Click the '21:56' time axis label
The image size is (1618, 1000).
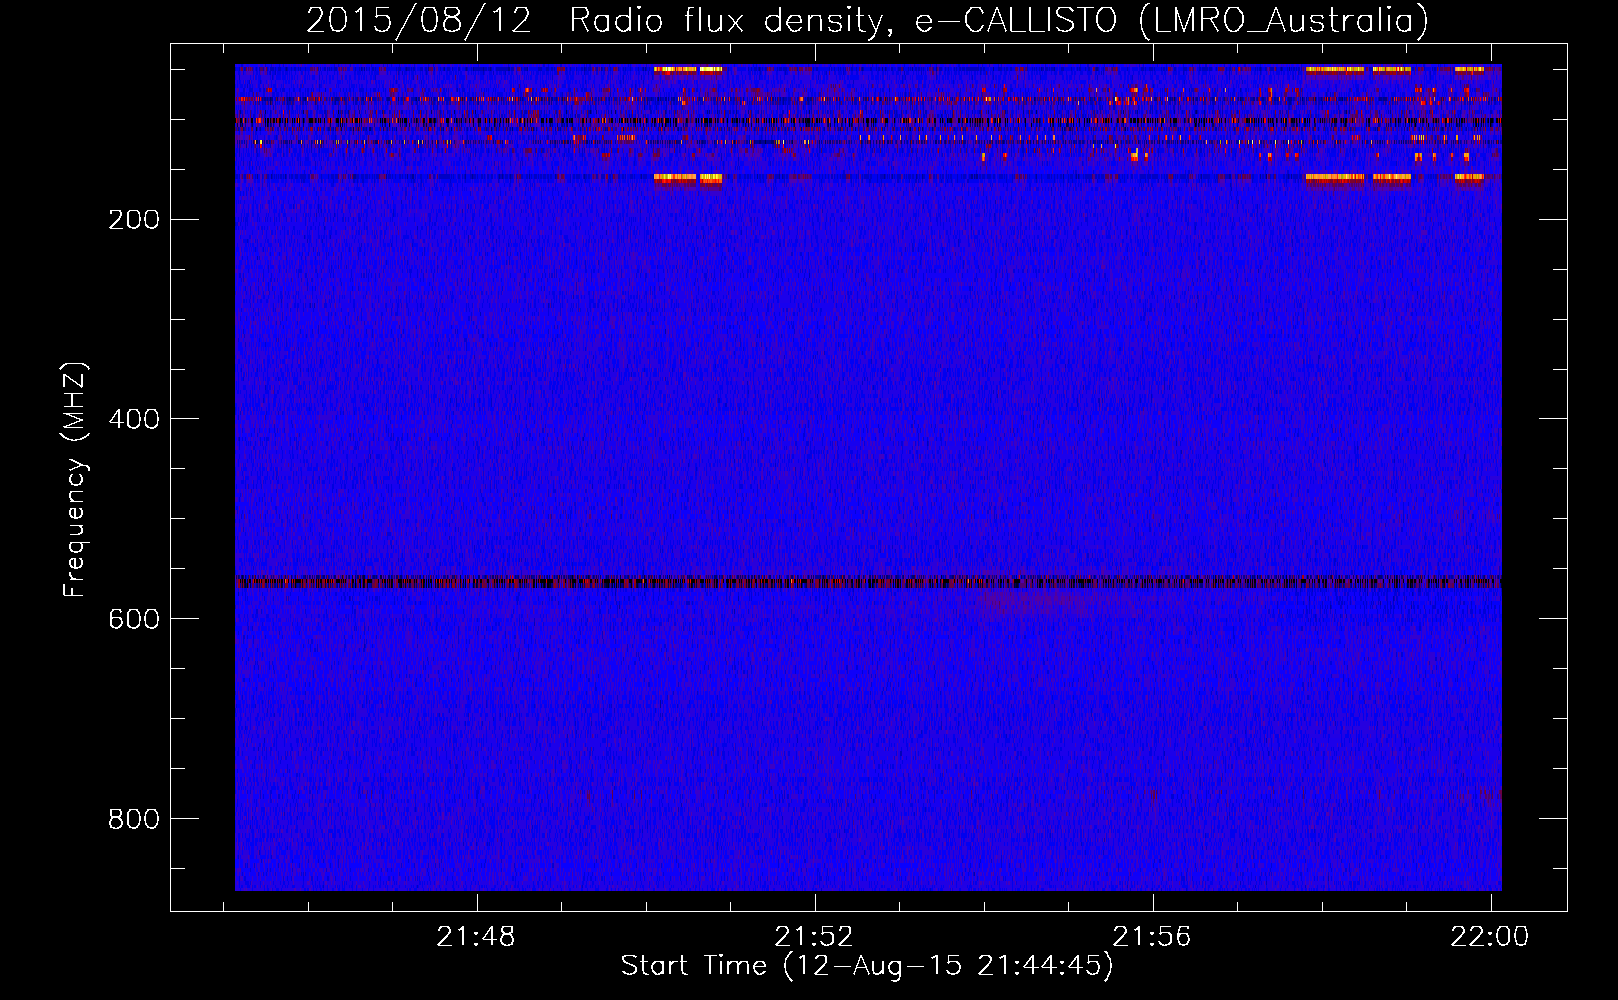click(1152, 937)
